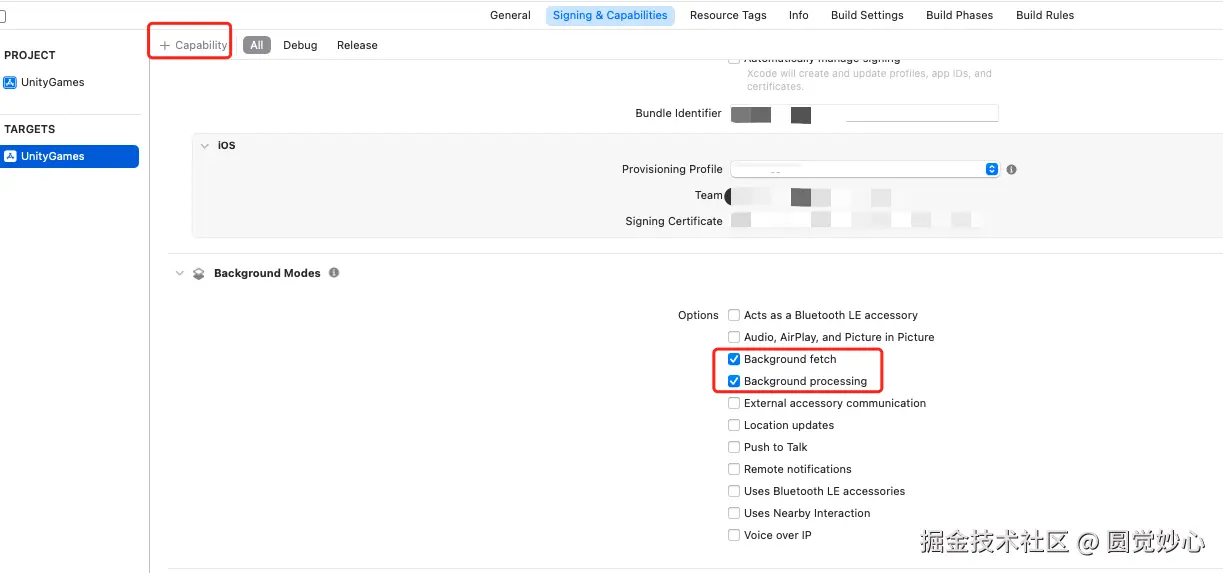Check the Location updates option
The image size is (1223, 573).
[734, 426]
